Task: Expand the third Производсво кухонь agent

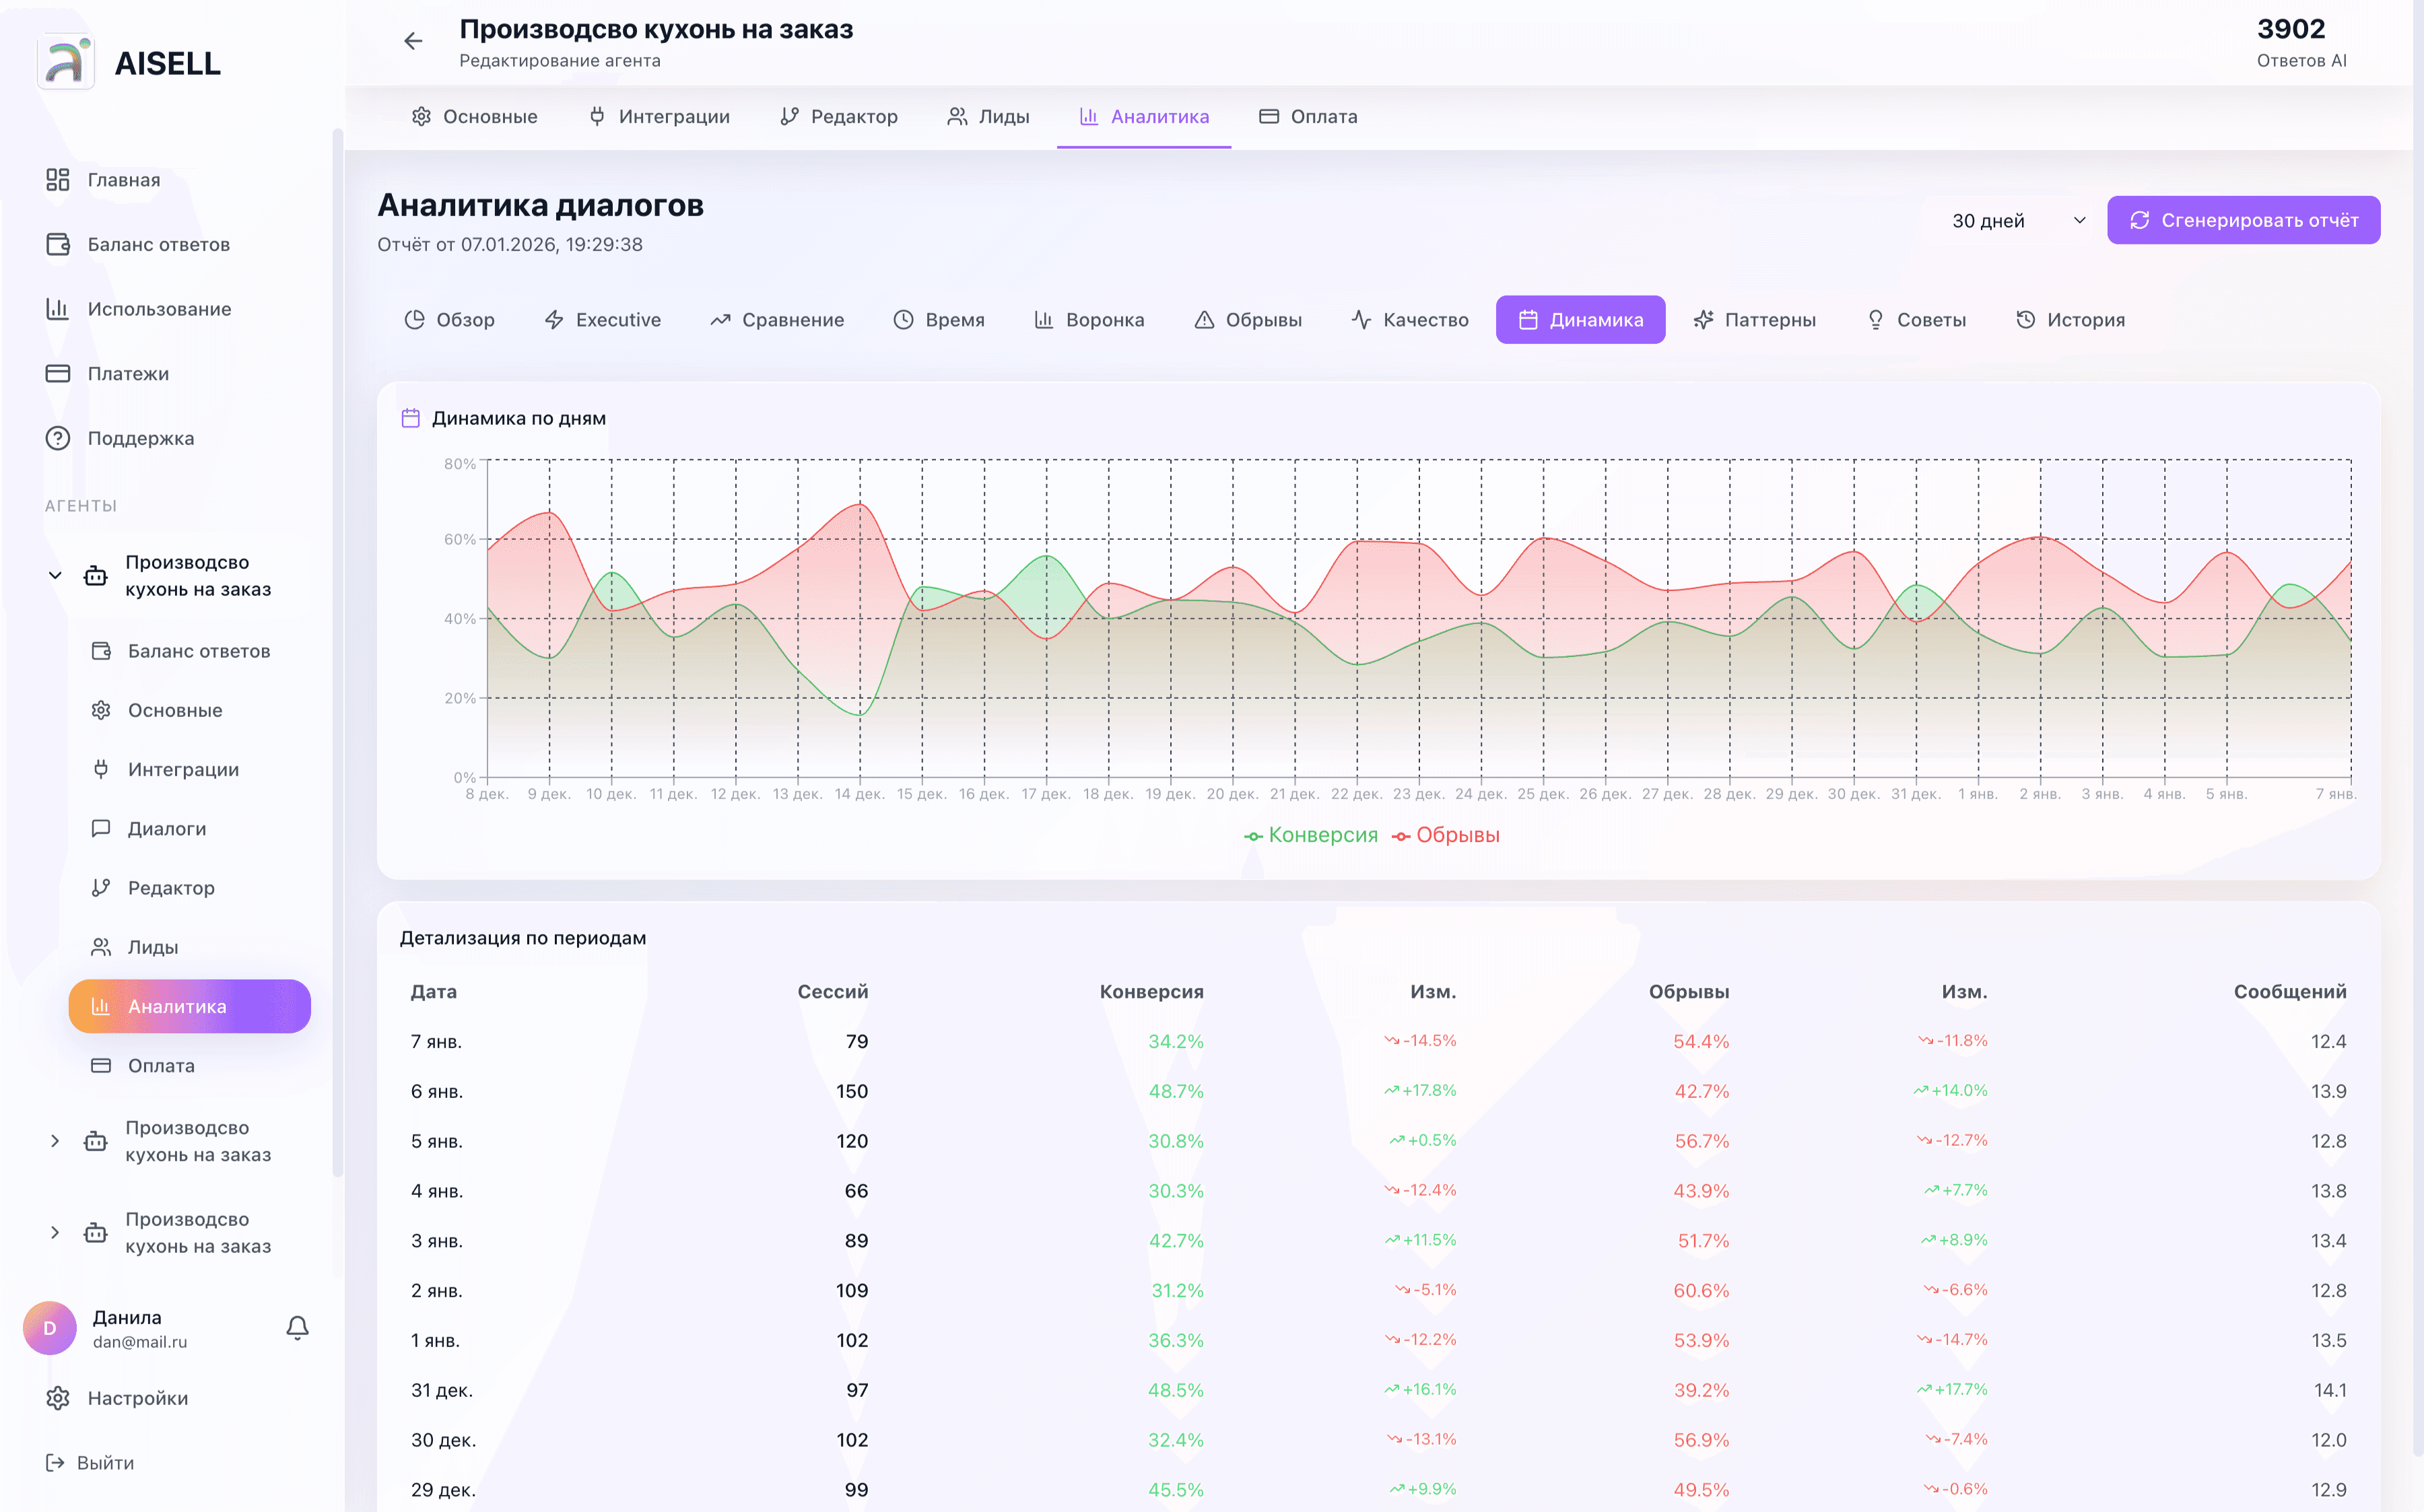Action: 55,1232
